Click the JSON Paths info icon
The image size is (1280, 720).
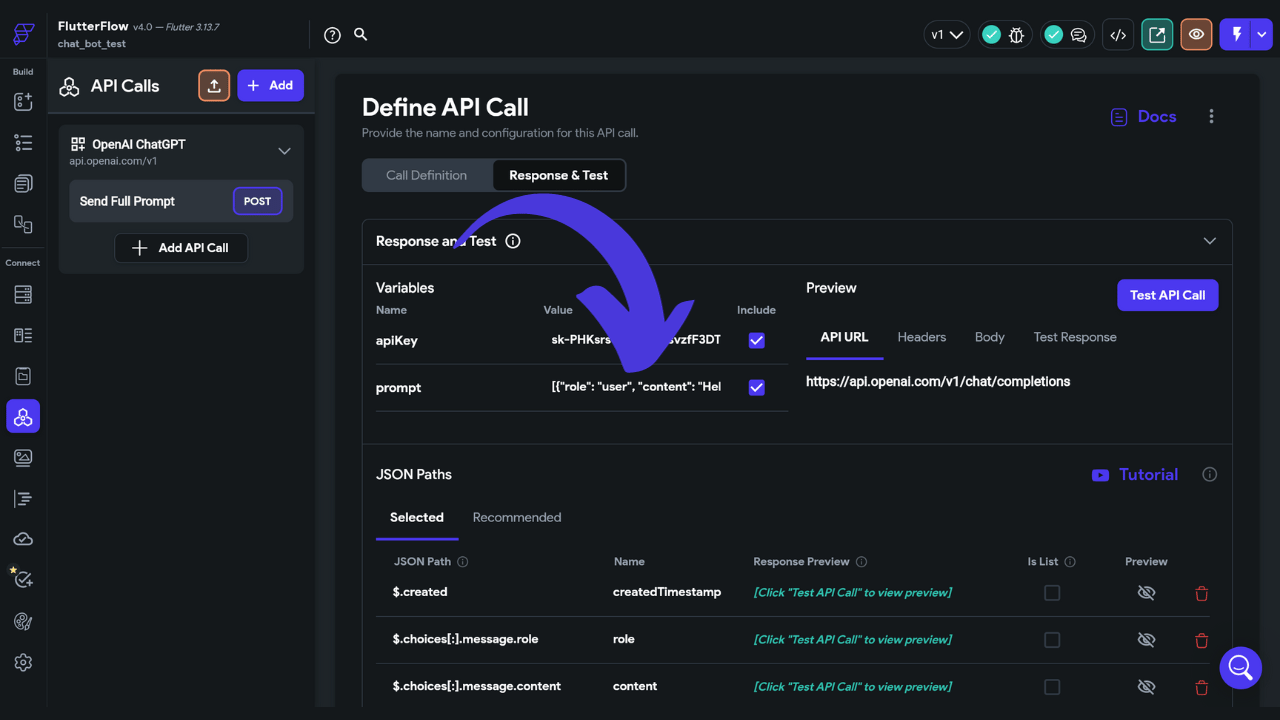coord(1210,475)
